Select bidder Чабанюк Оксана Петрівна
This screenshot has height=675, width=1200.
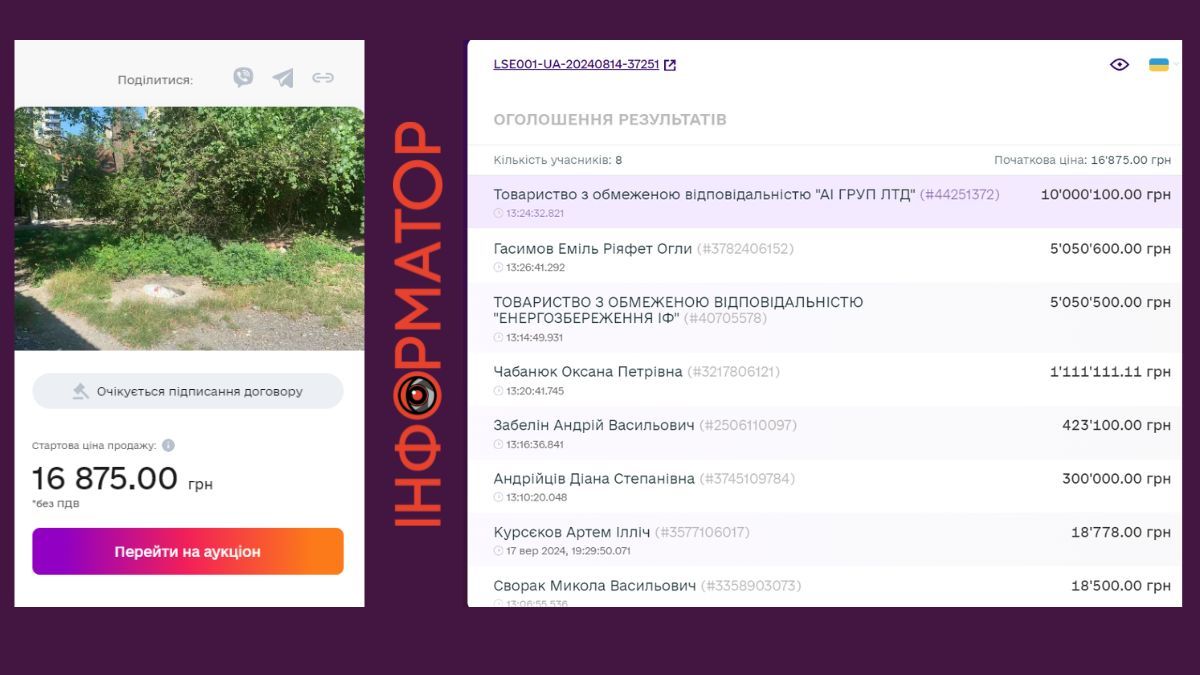tap(824, 380)
